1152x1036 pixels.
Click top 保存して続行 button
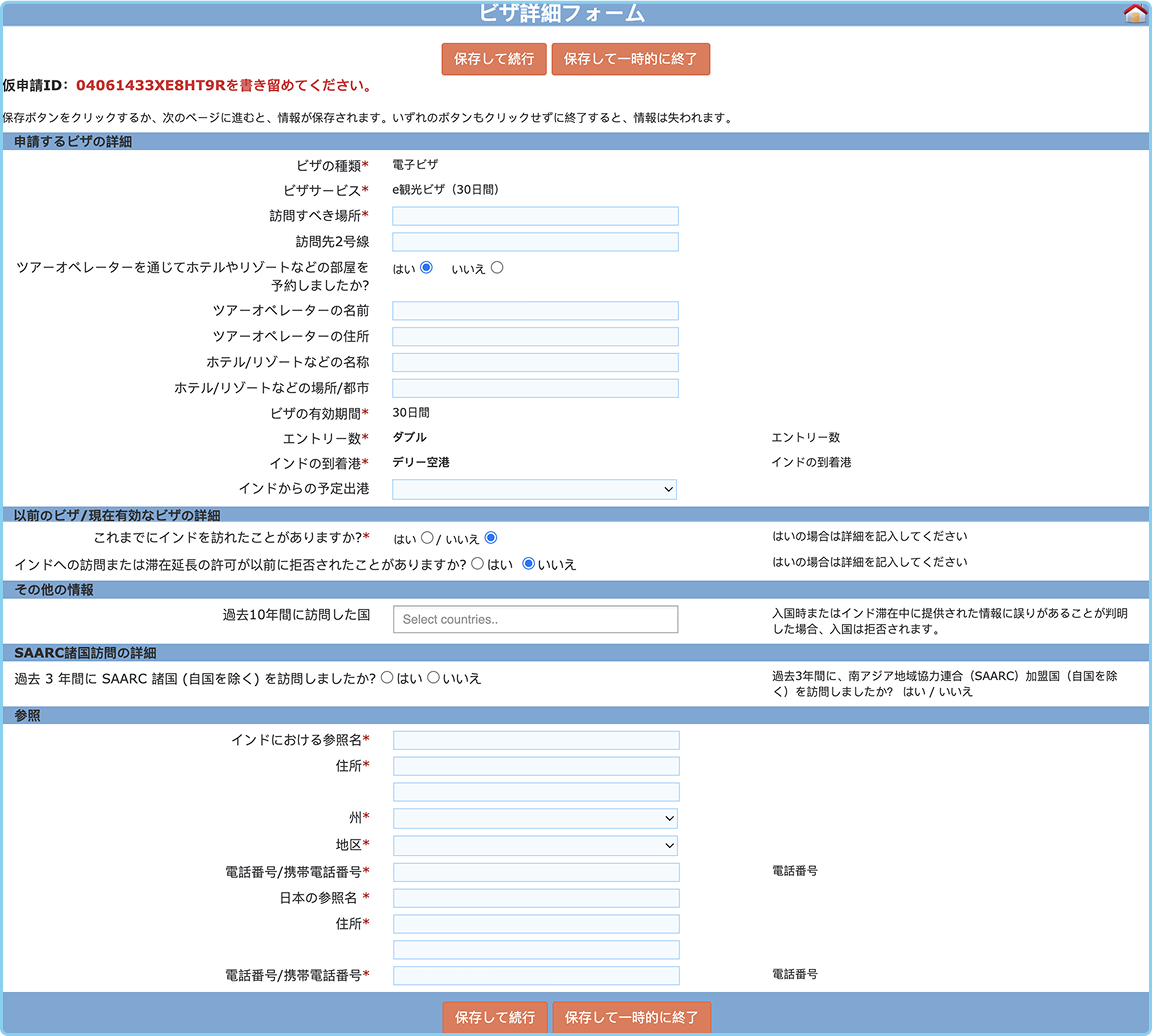(x=494, y=59)
